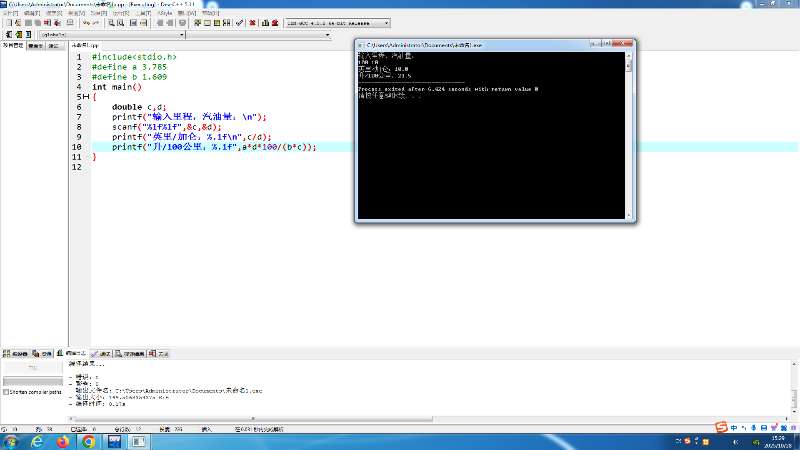This screenshot has width=800, height=450.
Task: Switch to the 编译日志 bottom tab
Action: [x=72, y=353]
